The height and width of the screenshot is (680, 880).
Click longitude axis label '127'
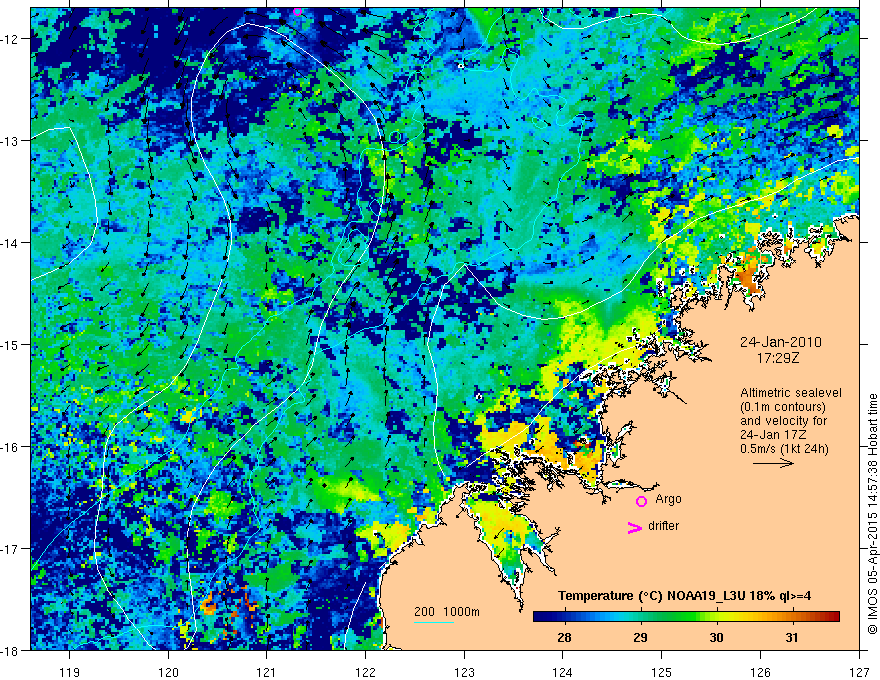859,673
